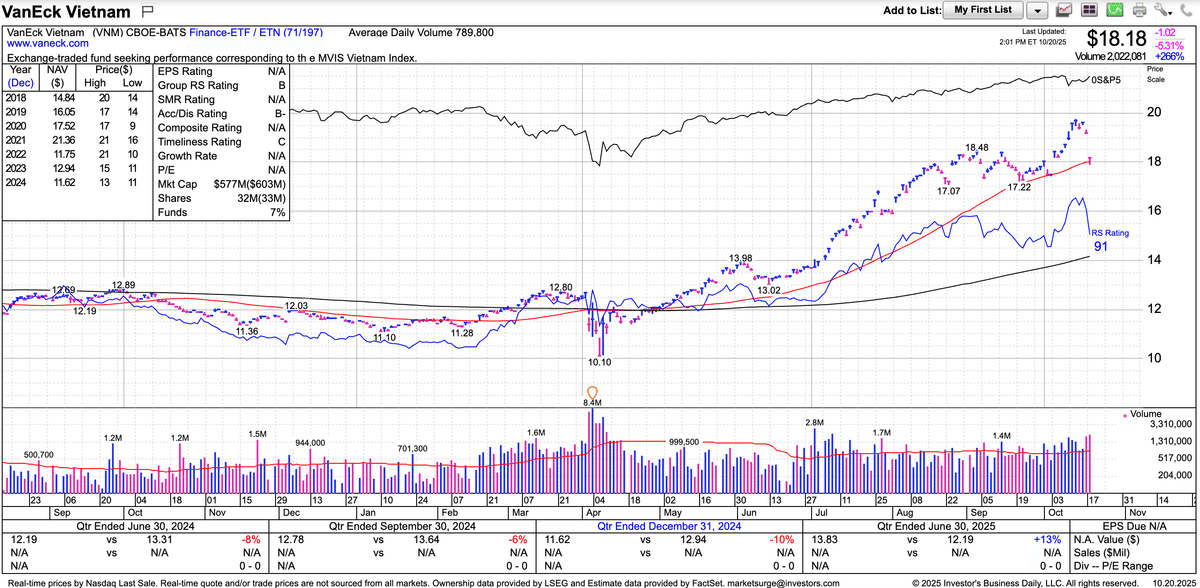This screenshot has width=1200, height=588.
Task: Add to My First List button
Action: [x=983, y=11]
